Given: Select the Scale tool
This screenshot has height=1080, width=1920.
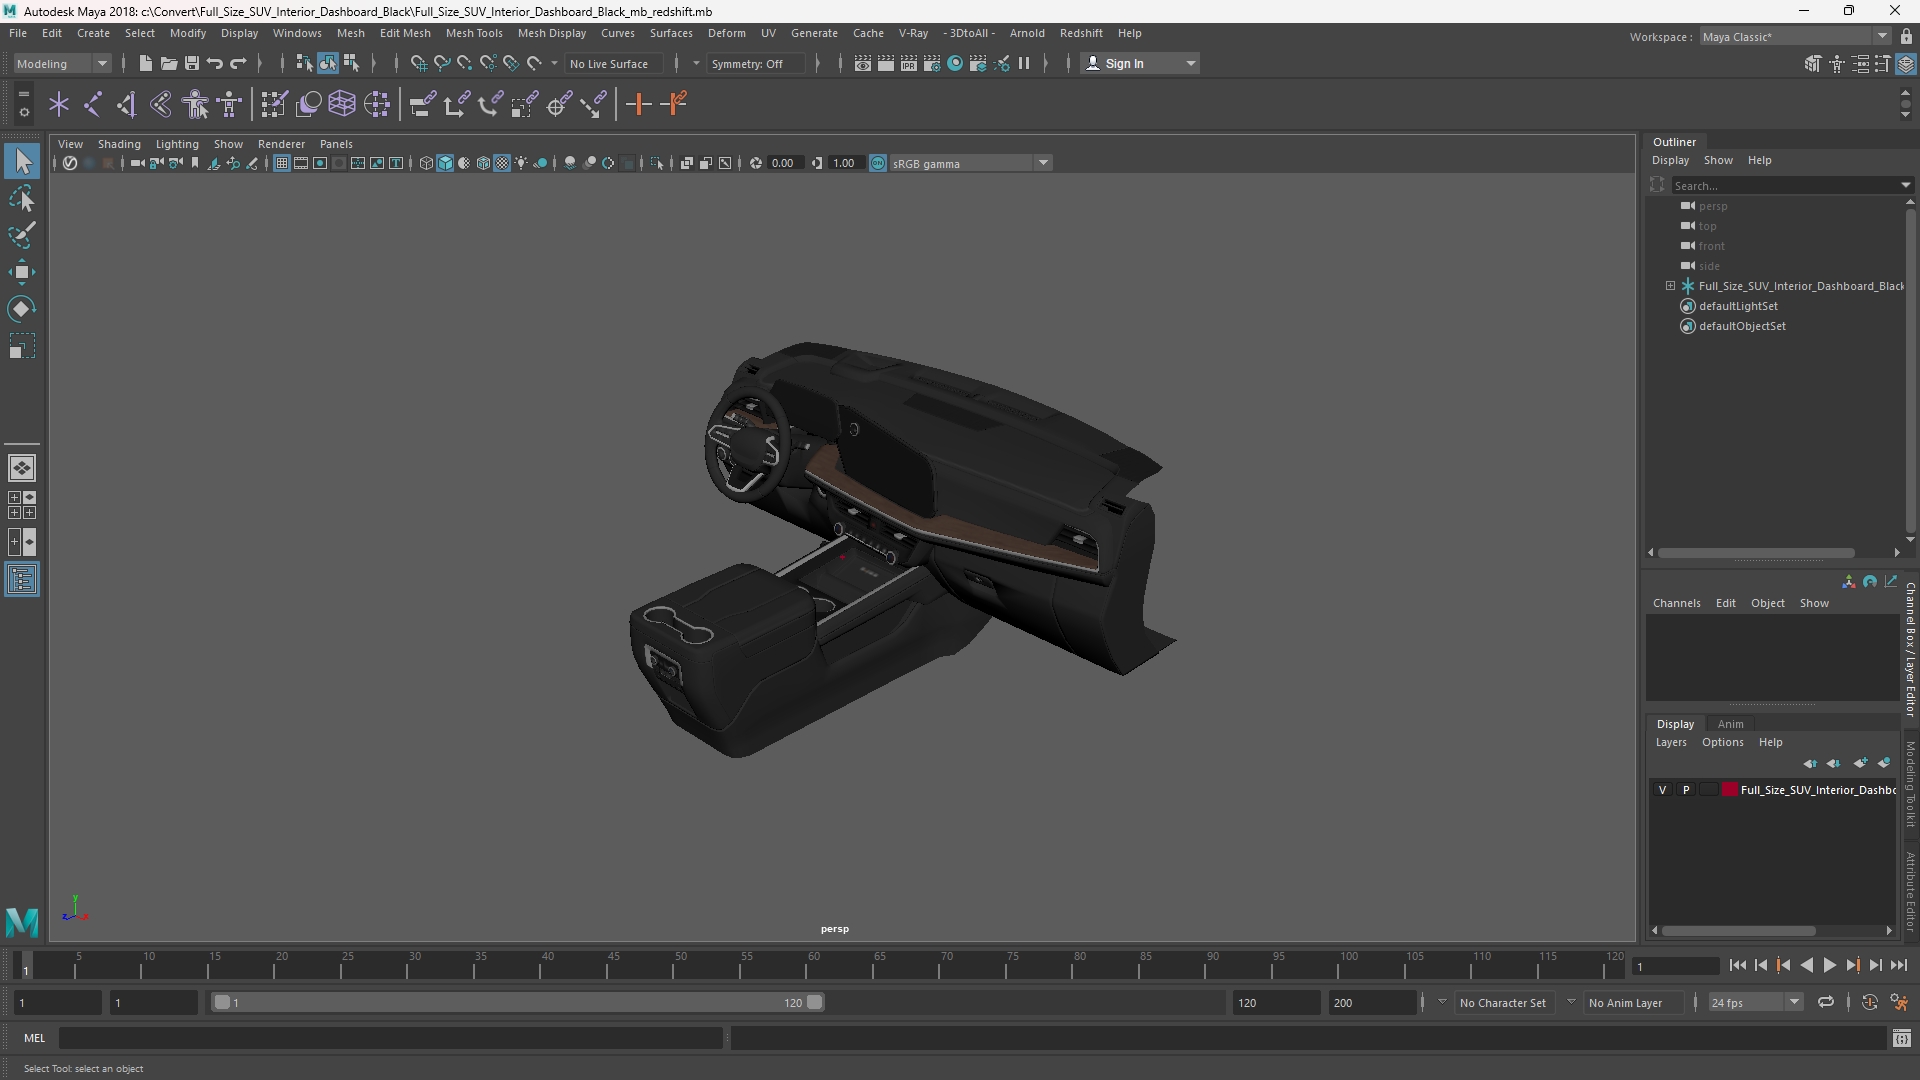Looking at the screenshot, I should click(x=22, y=346).
